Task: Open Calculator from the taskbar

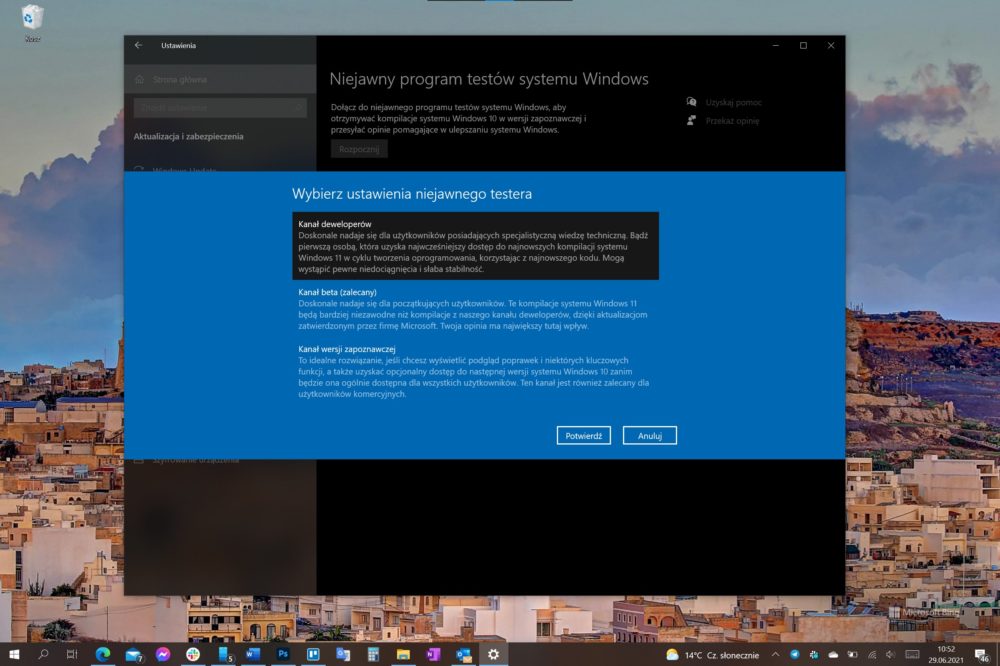Action: pyautogui.click(x=373, y=654)
